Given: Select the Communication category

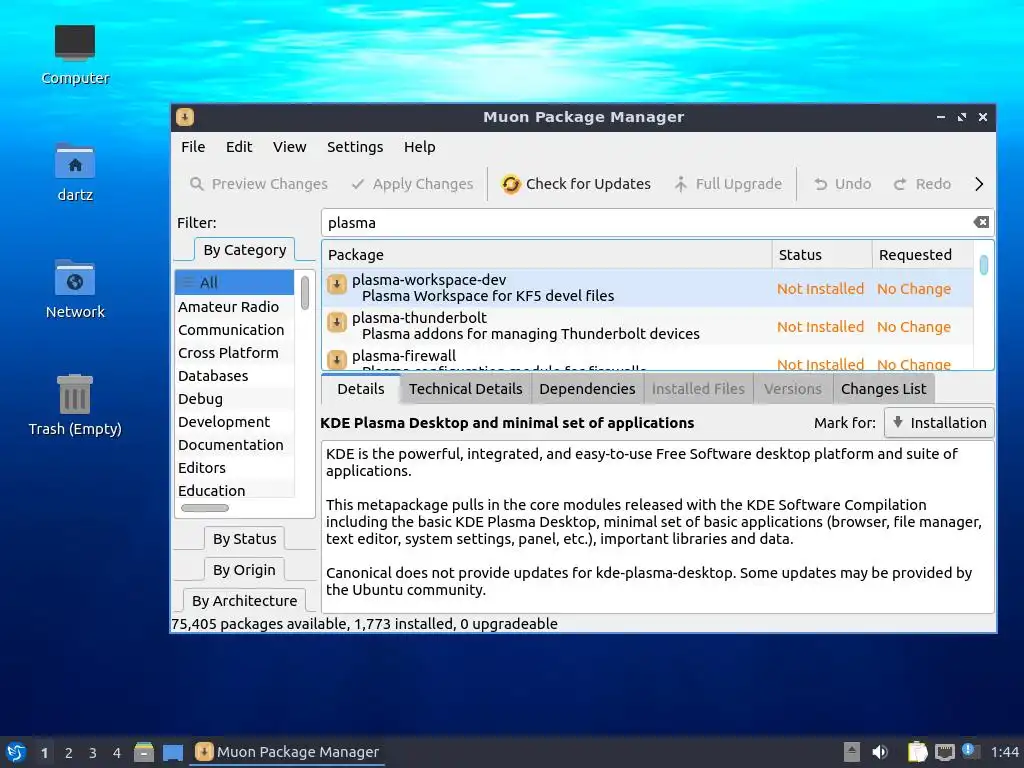Looking at the screenshot, I should point(234,330).
